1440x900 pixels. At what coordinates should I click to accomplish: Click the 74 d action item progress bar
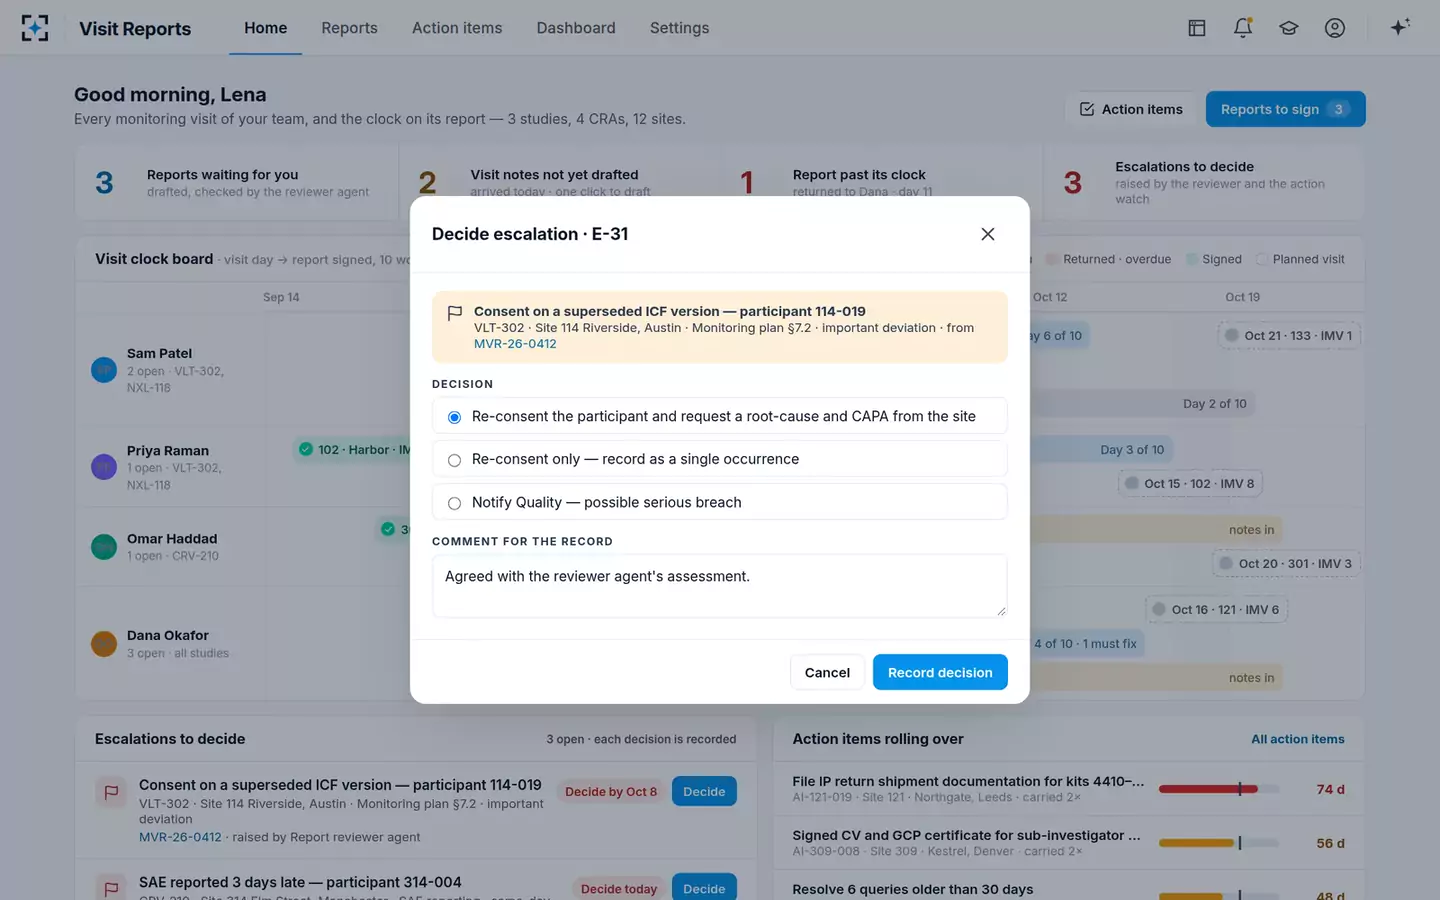[1218, 789]
